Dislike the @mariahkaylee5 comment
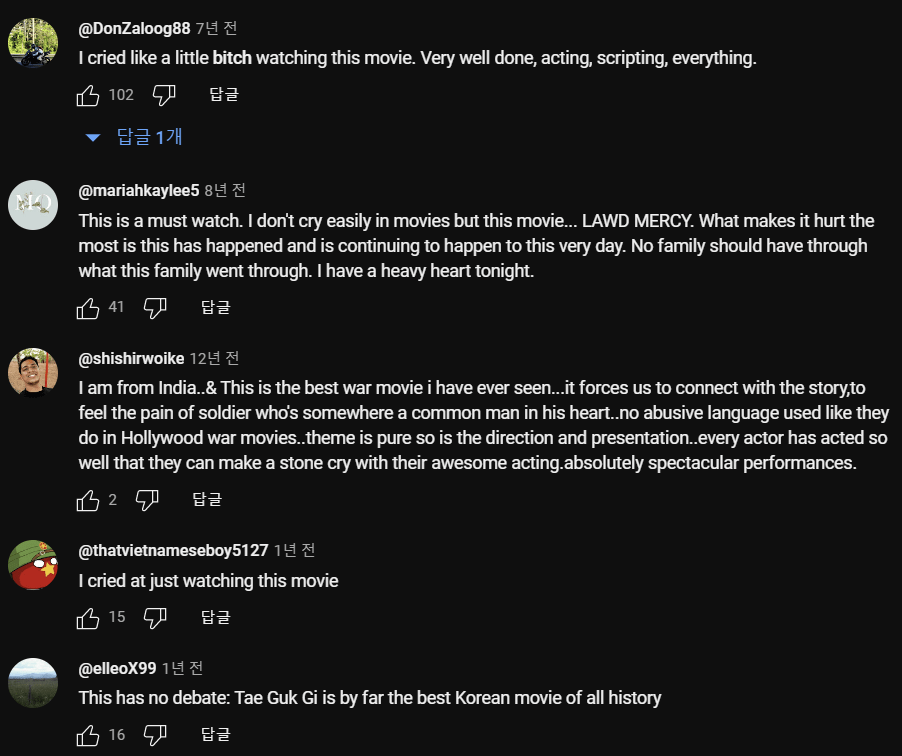Image resolution: width=902 pixels, height=756 pixels. coord(155,307)
